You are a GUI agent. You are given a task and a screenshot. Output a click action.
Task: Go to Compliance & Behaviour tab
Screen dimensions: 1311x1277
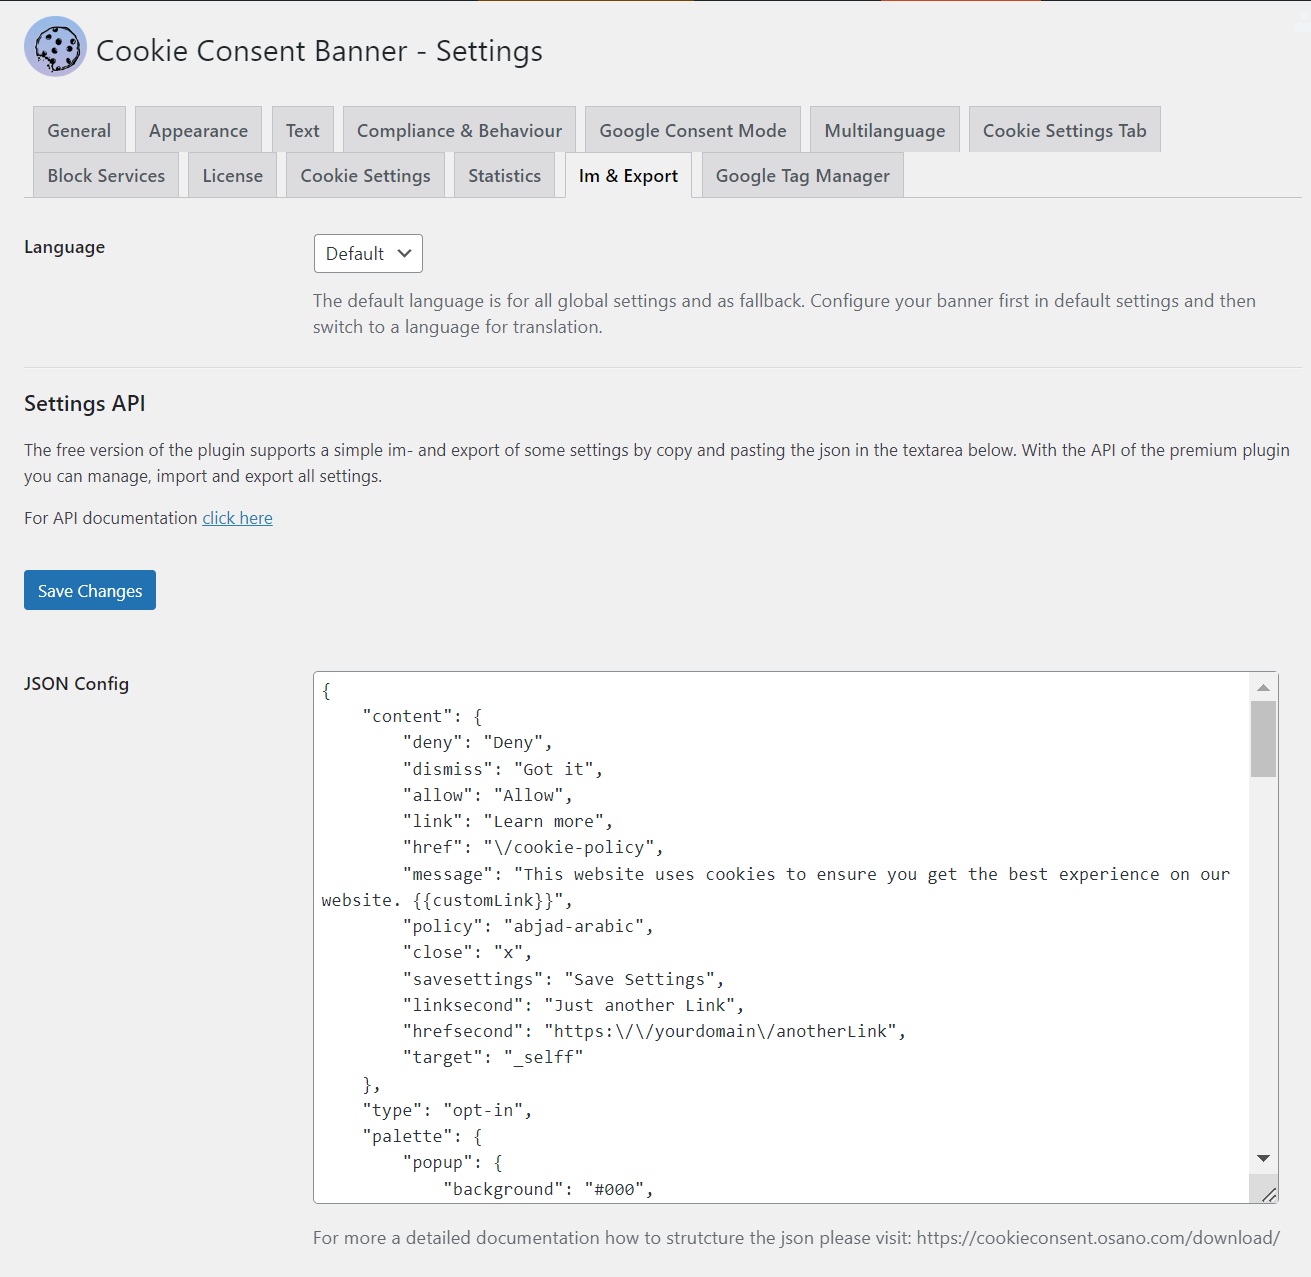click(x=459, y=130)
